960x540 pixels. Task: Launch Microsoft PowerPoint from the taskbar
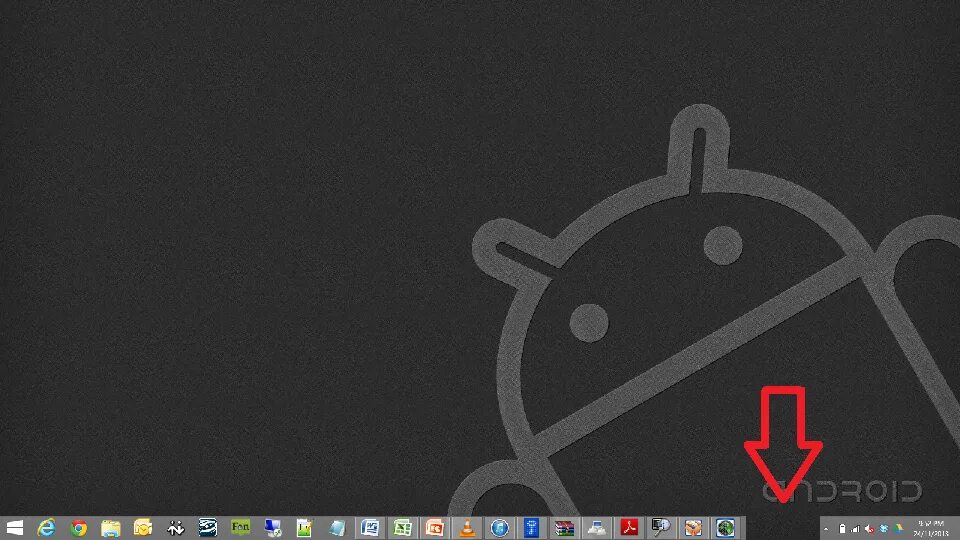pos(435,528)
